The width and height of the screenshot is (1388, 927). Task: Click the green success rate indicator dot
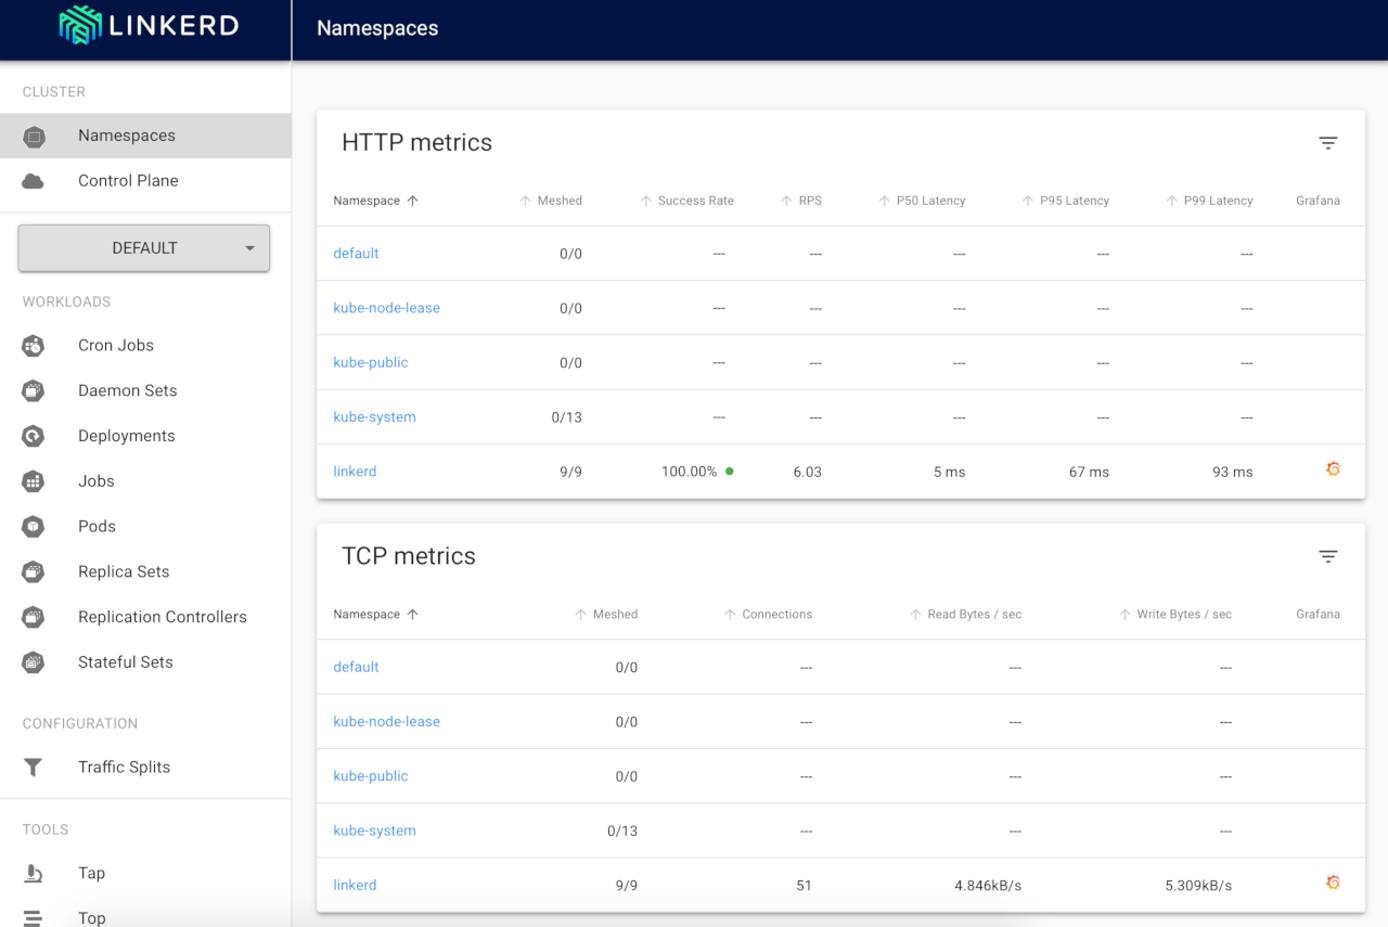pyautogui.click(x=731, y=469)
